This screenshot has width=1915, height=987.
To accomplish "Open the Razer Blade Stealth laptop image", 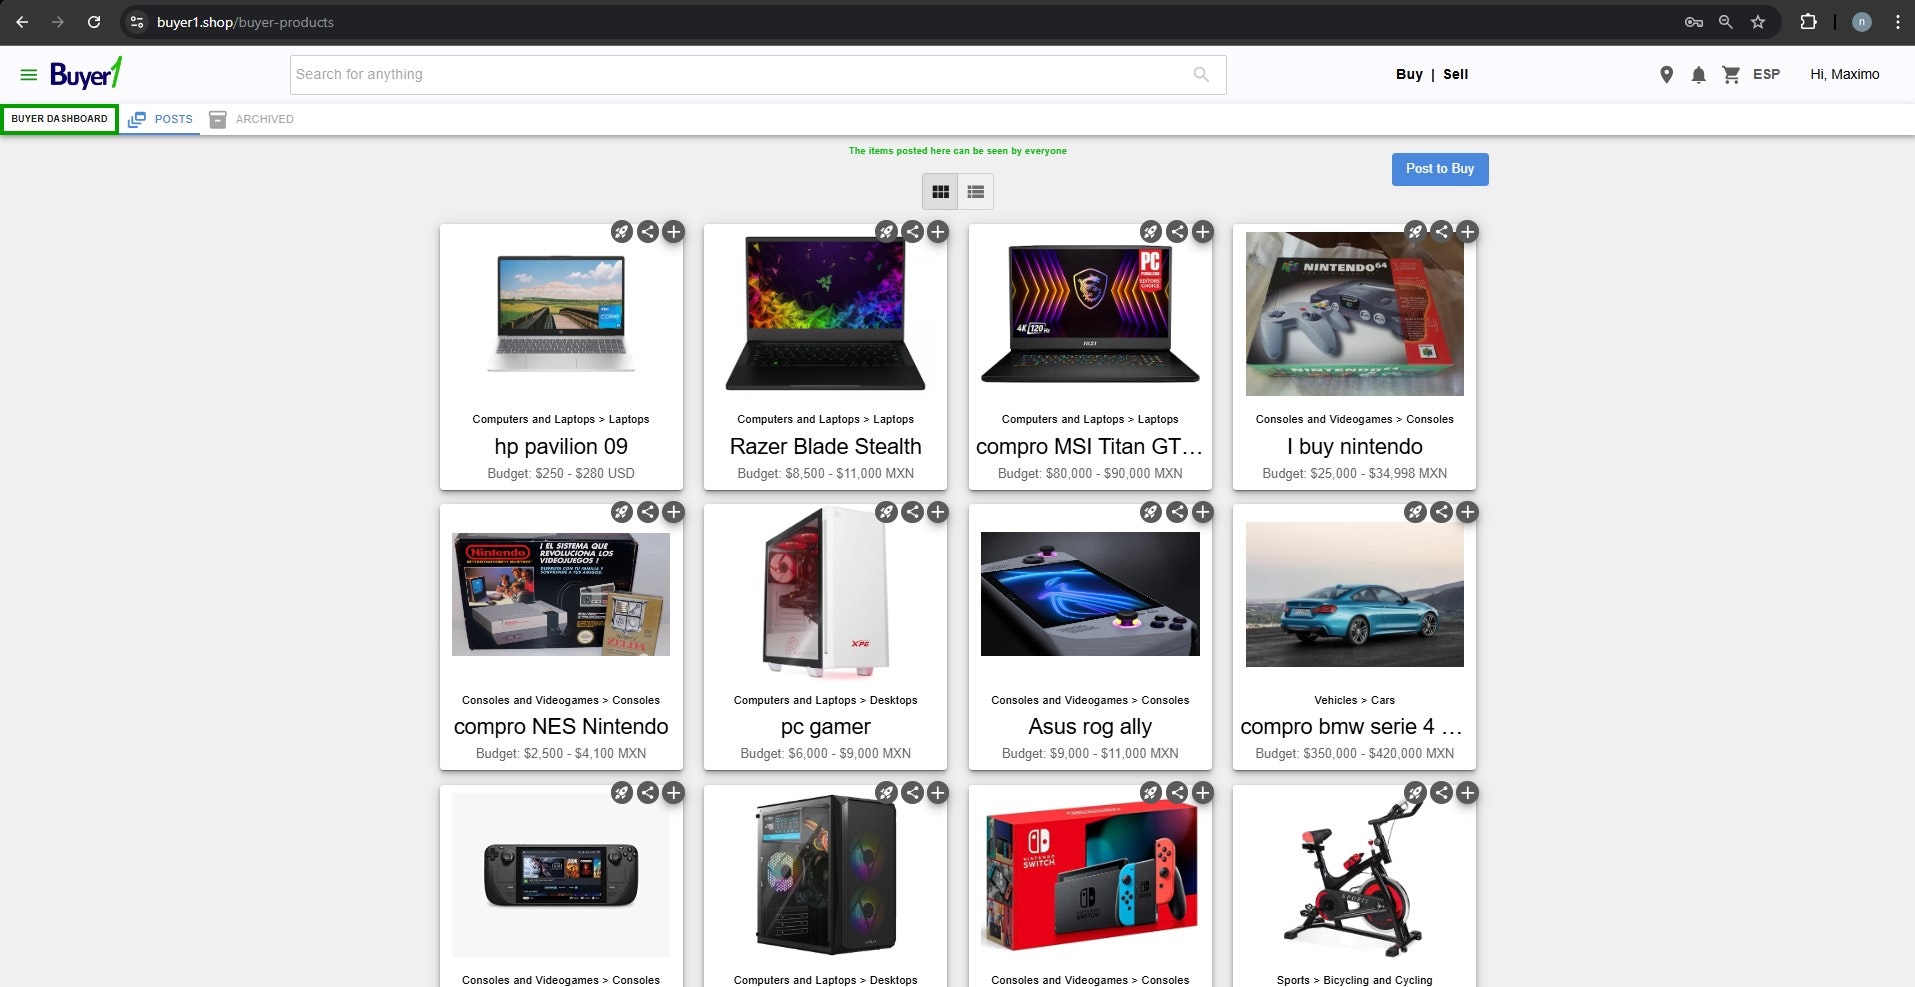I will pos(826,313).
